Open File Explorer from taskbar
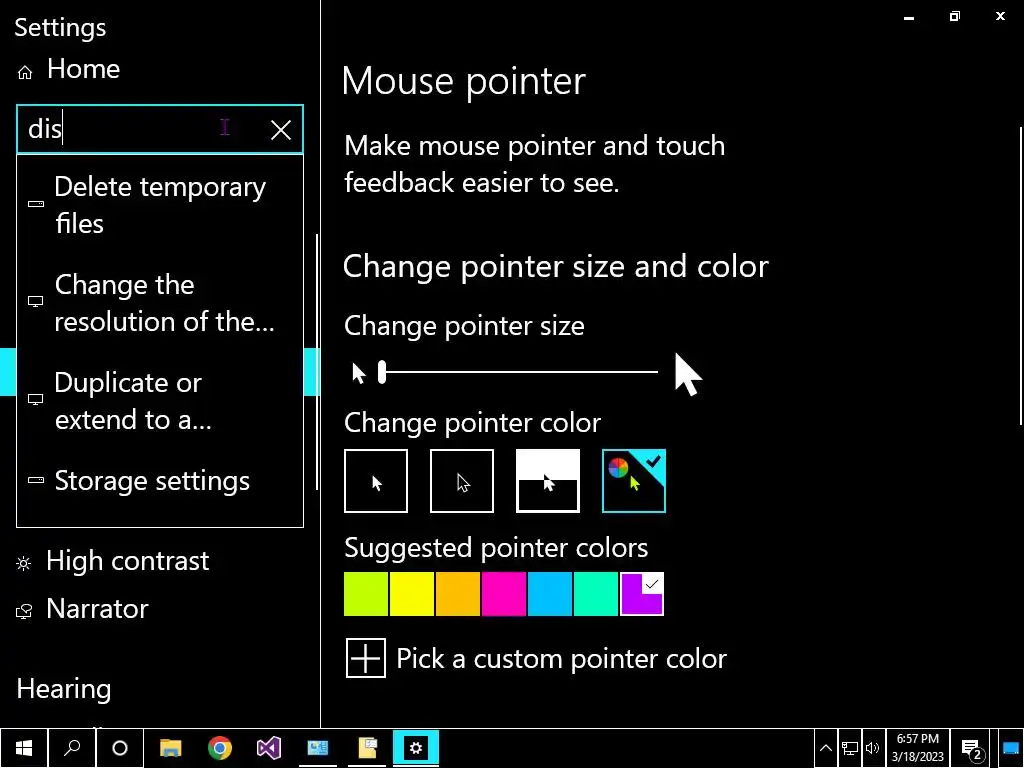Viewport: 1024px width, 768px height. tap(170, 748)
